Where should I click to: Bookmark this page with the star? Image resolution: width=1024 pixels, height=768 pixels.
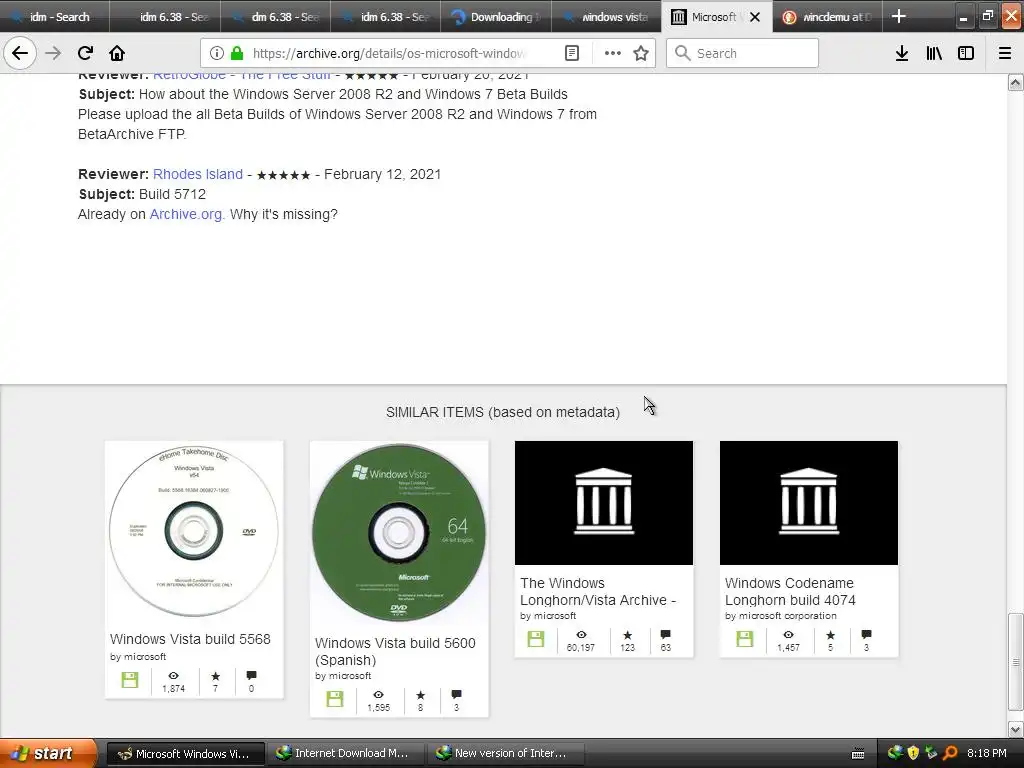641,54
